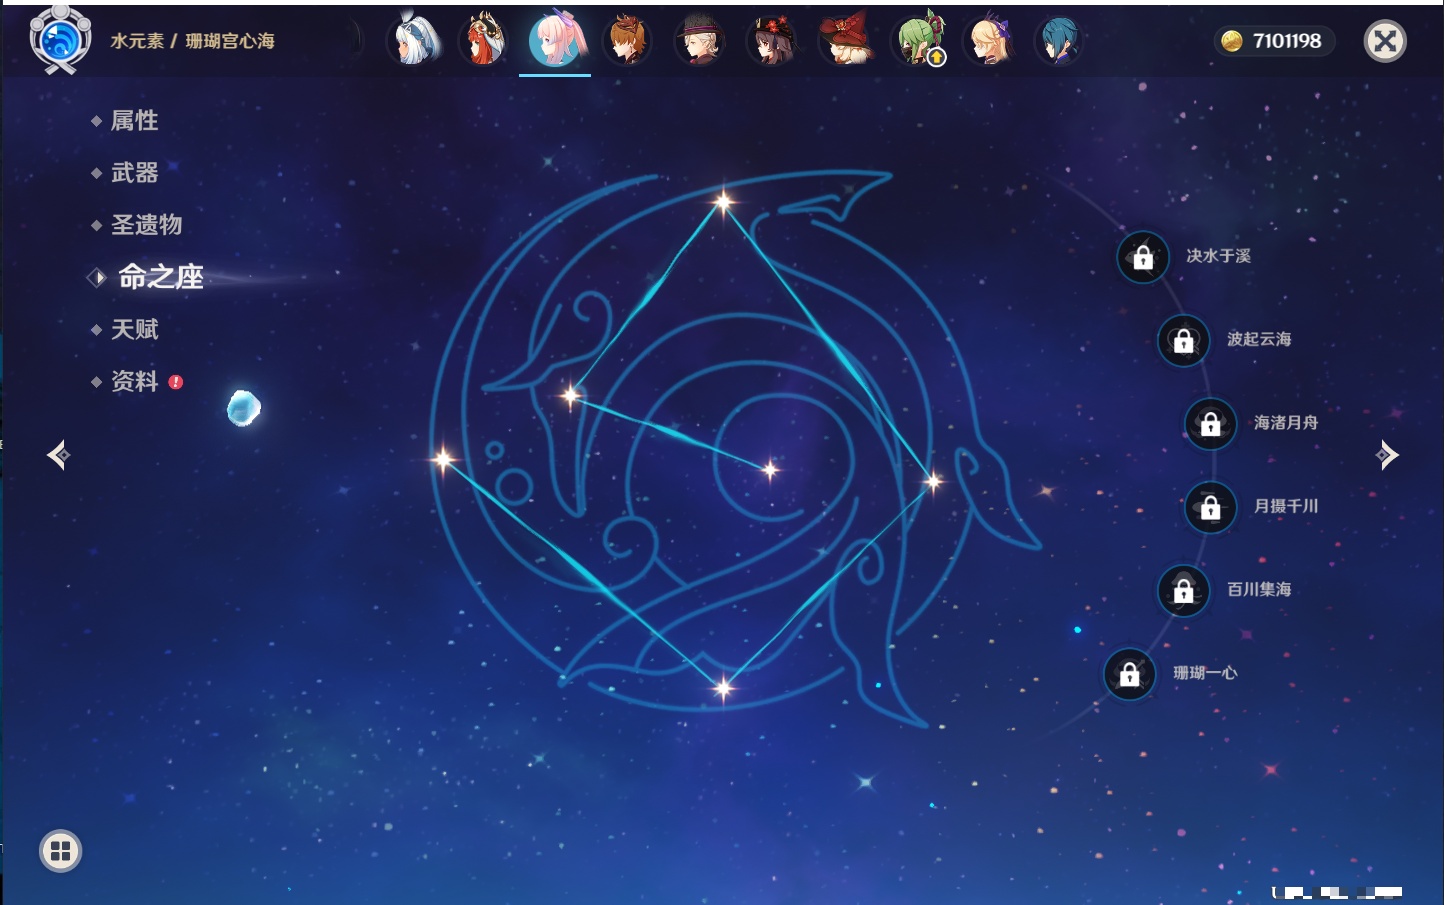Click the Mora coin icon

[1232, 41]
